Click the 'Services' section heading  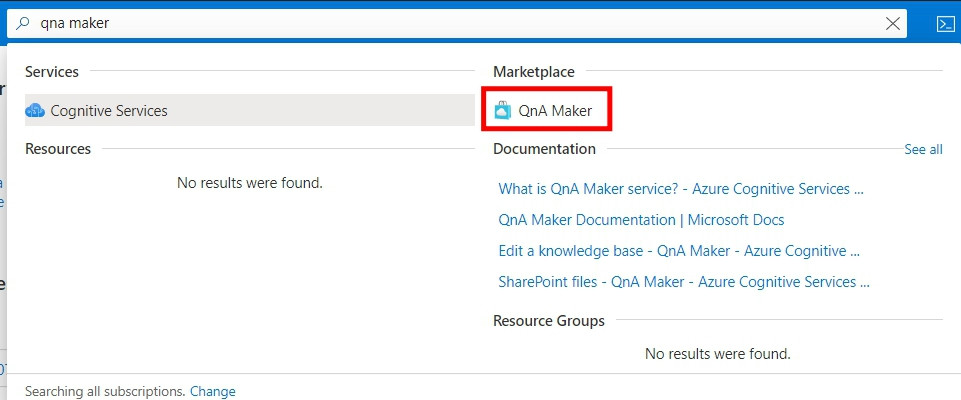(x=52, y=72)
